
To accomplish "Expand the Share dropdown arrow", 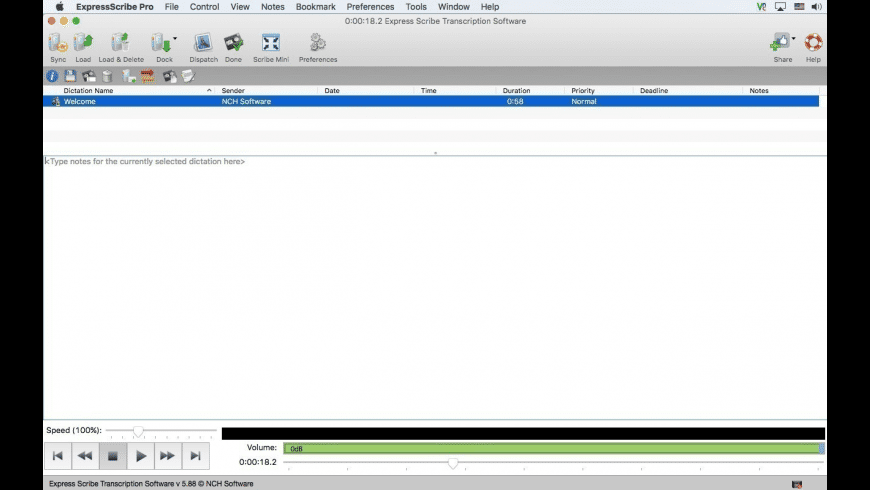I will (x=793, y=38).
